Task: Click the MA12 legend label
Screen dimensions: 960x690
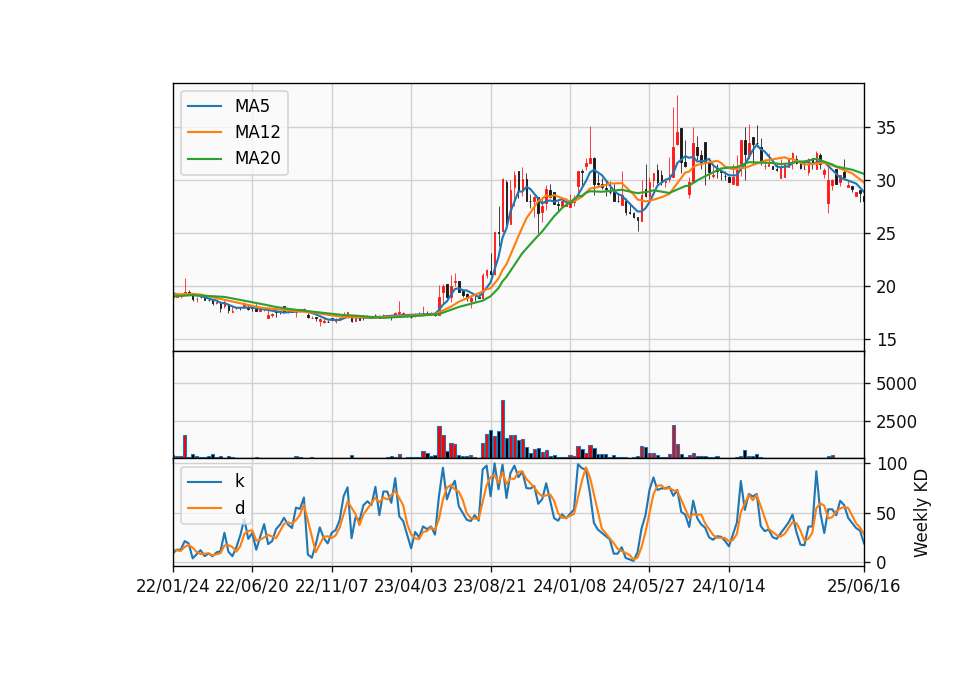Action: pos(257,132)
